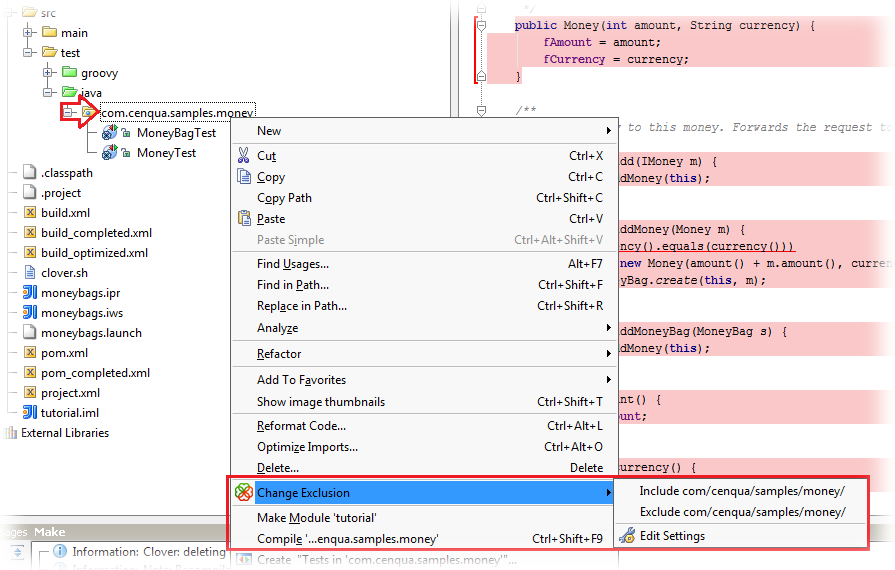Expand the main folder

(28, 33)
